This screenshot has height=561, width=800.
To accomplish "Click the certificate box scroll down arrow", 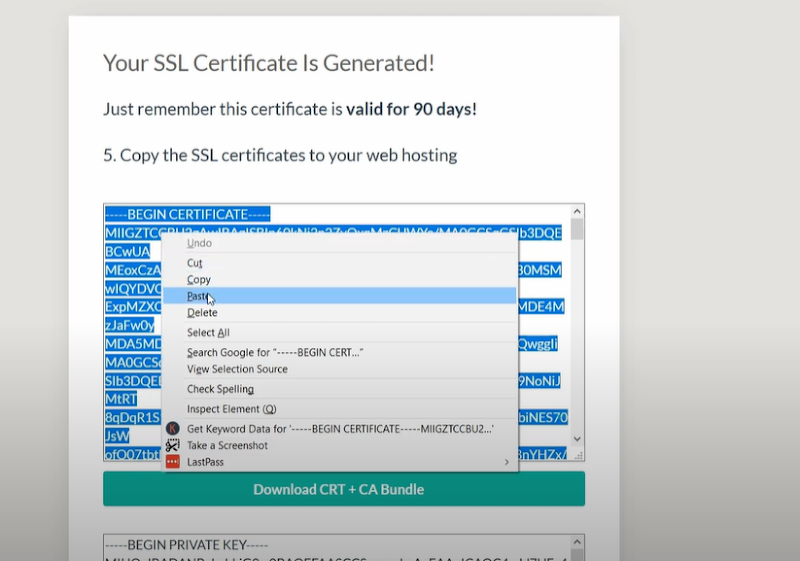I will 577,439.
